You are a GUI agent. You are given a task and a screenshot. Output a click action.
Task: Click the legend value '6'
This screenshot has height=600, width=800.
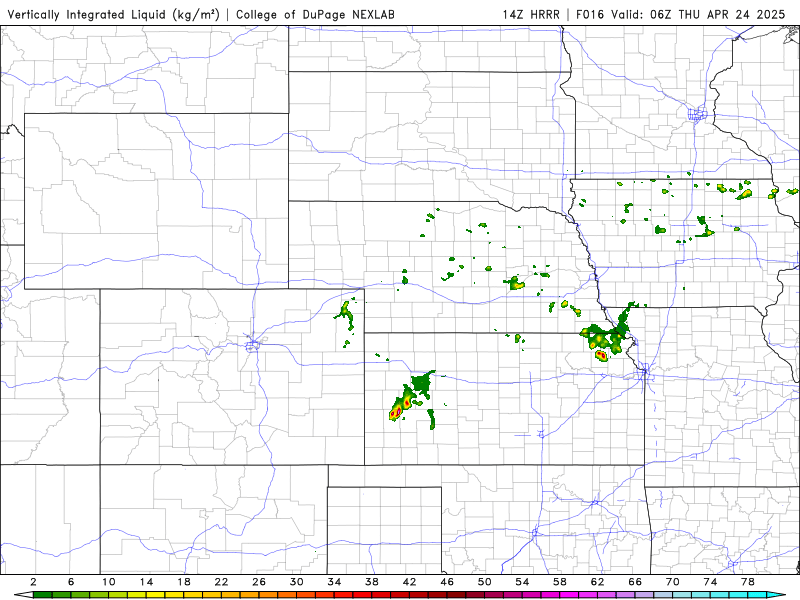pyautogui.click(x=71, y=582)
